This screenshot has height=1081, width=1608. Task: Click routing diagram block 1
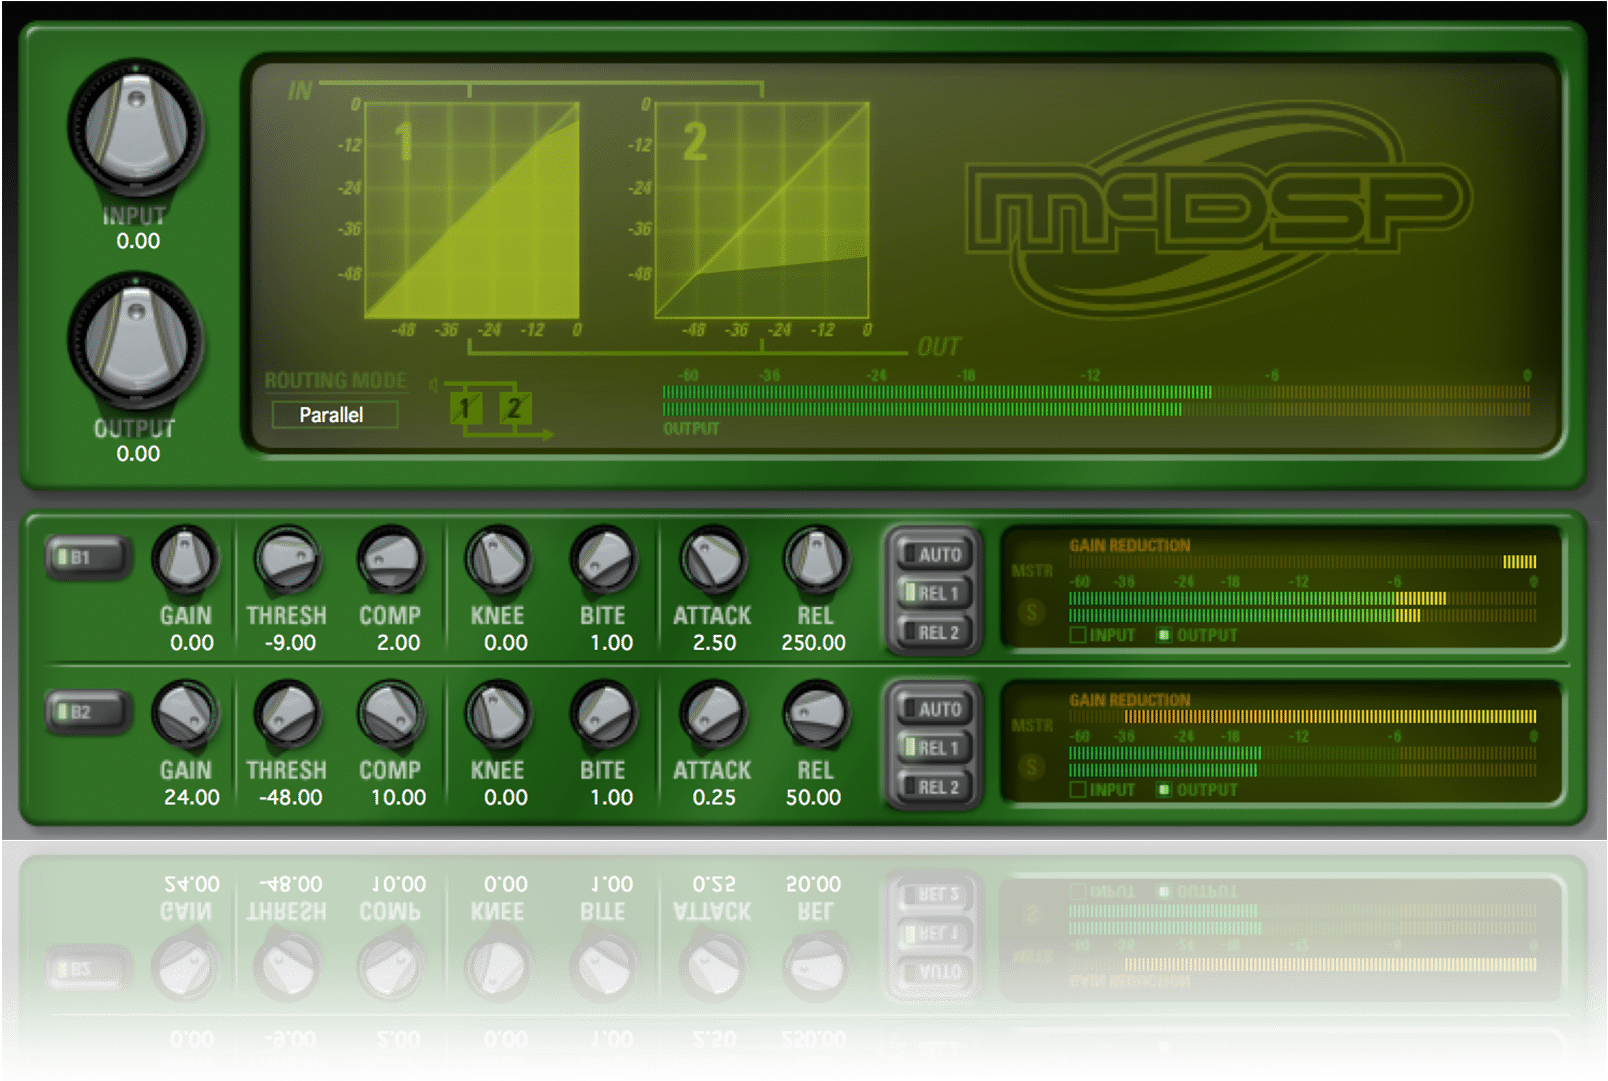coord(465,408)
